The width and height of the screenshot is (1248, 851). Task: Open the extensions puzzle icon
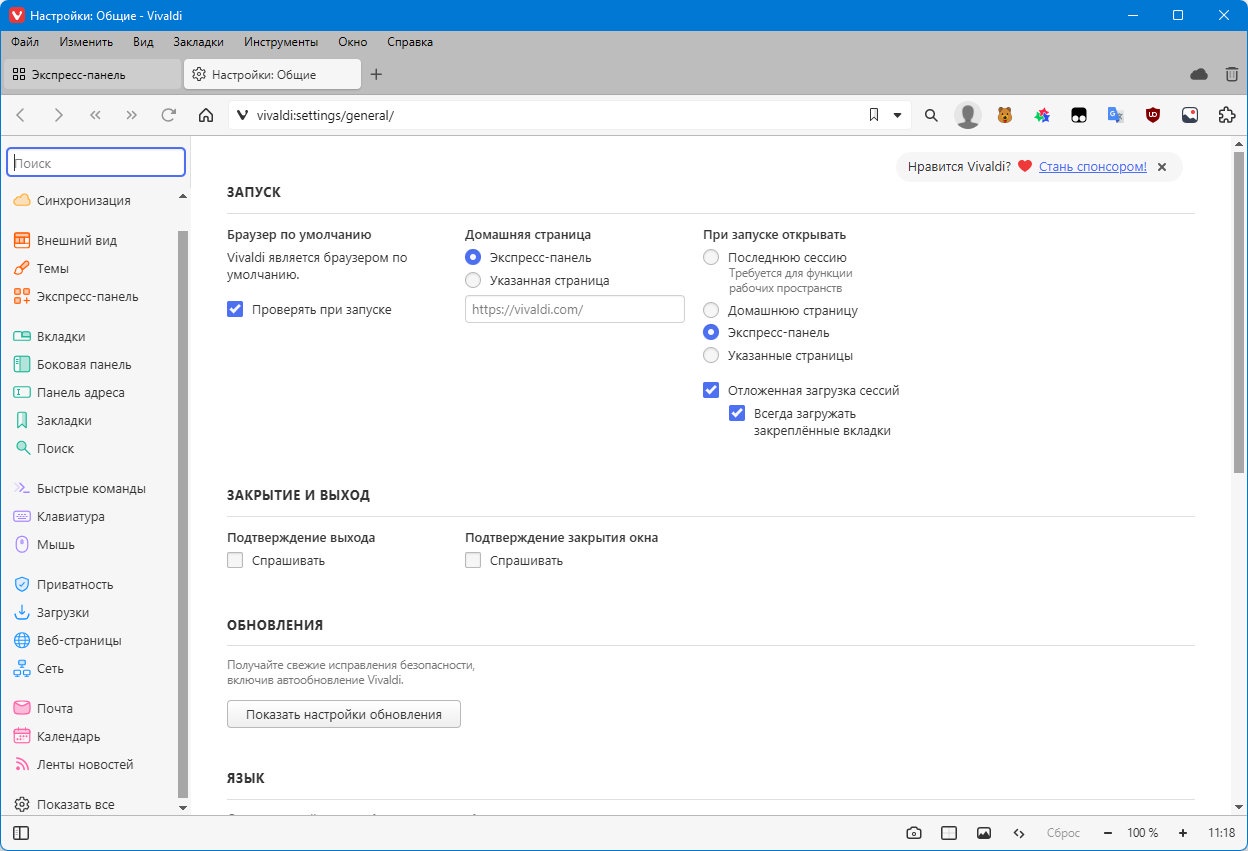[1227, 115]
